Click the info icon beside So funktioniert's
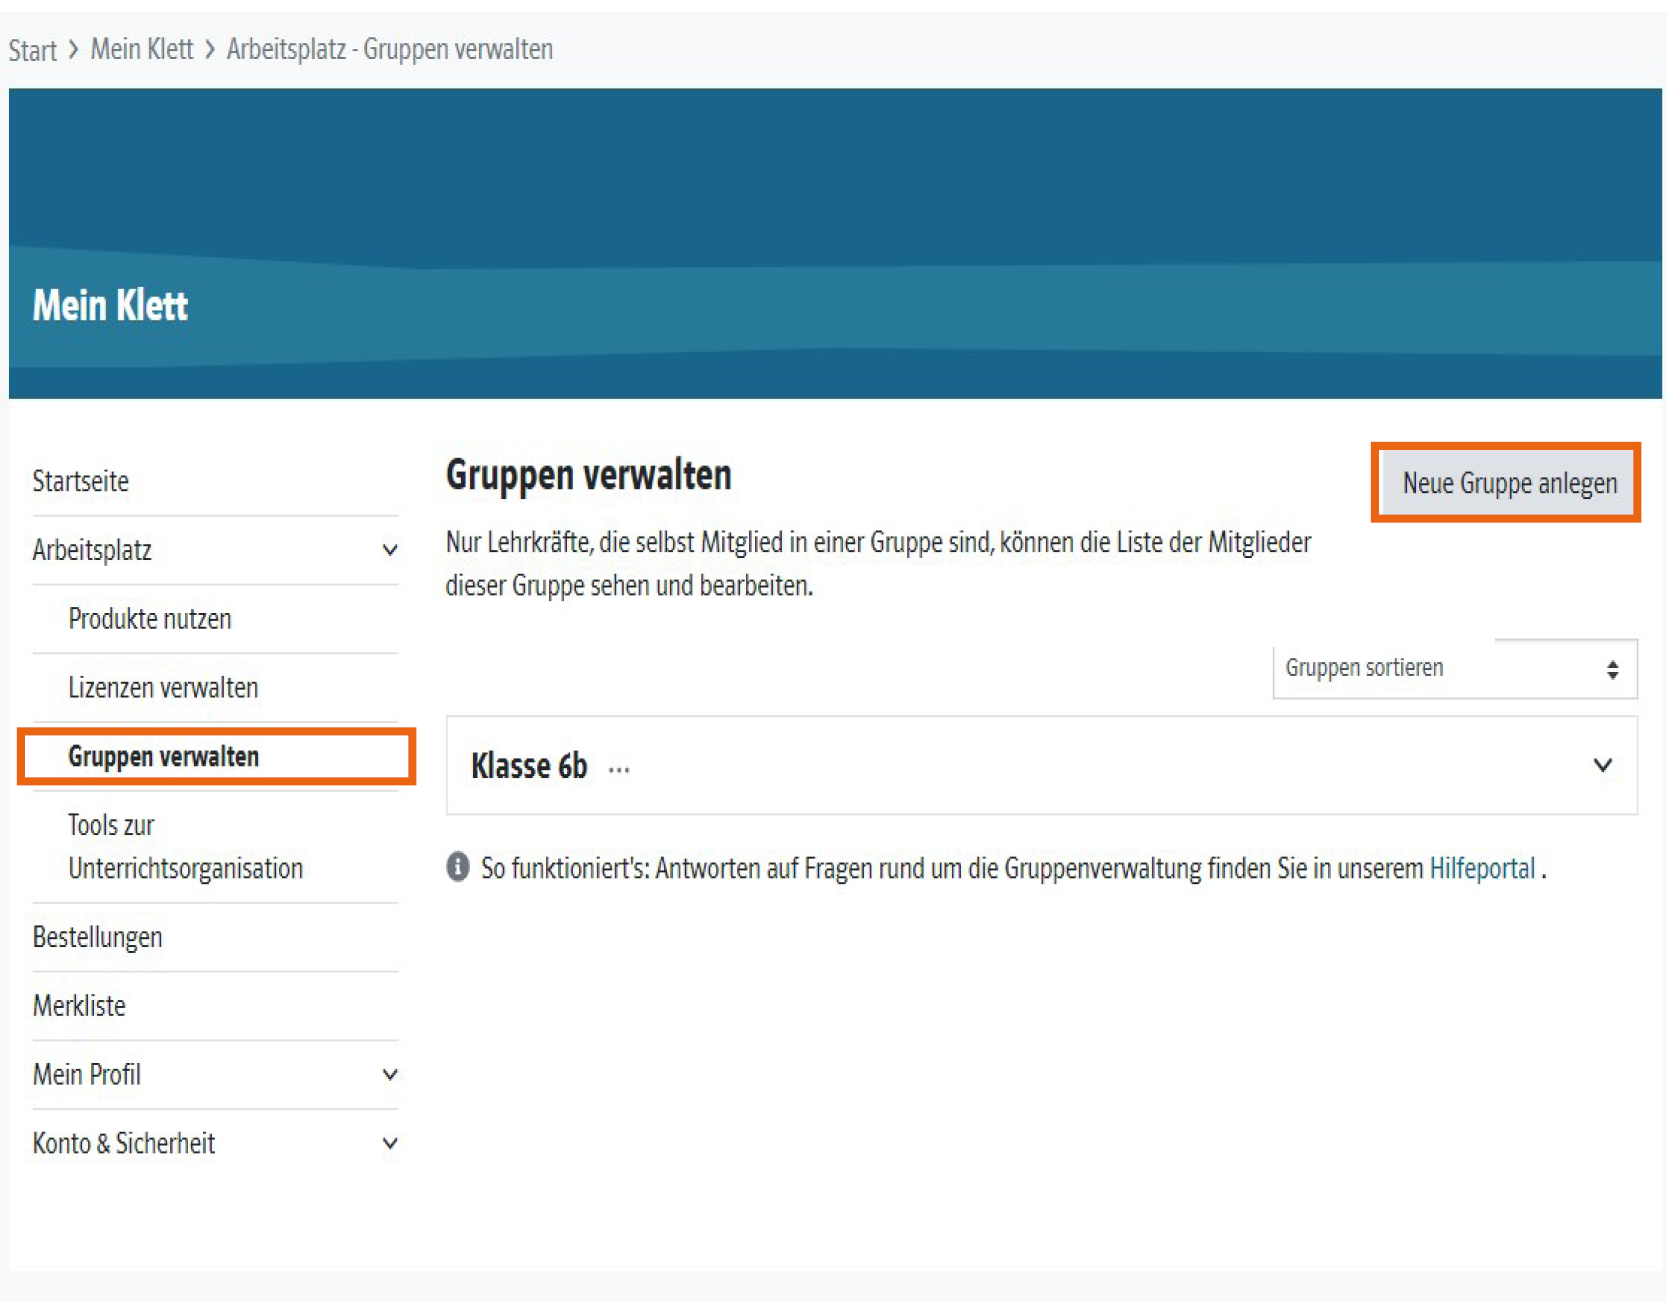 click(x=457, y=867)
